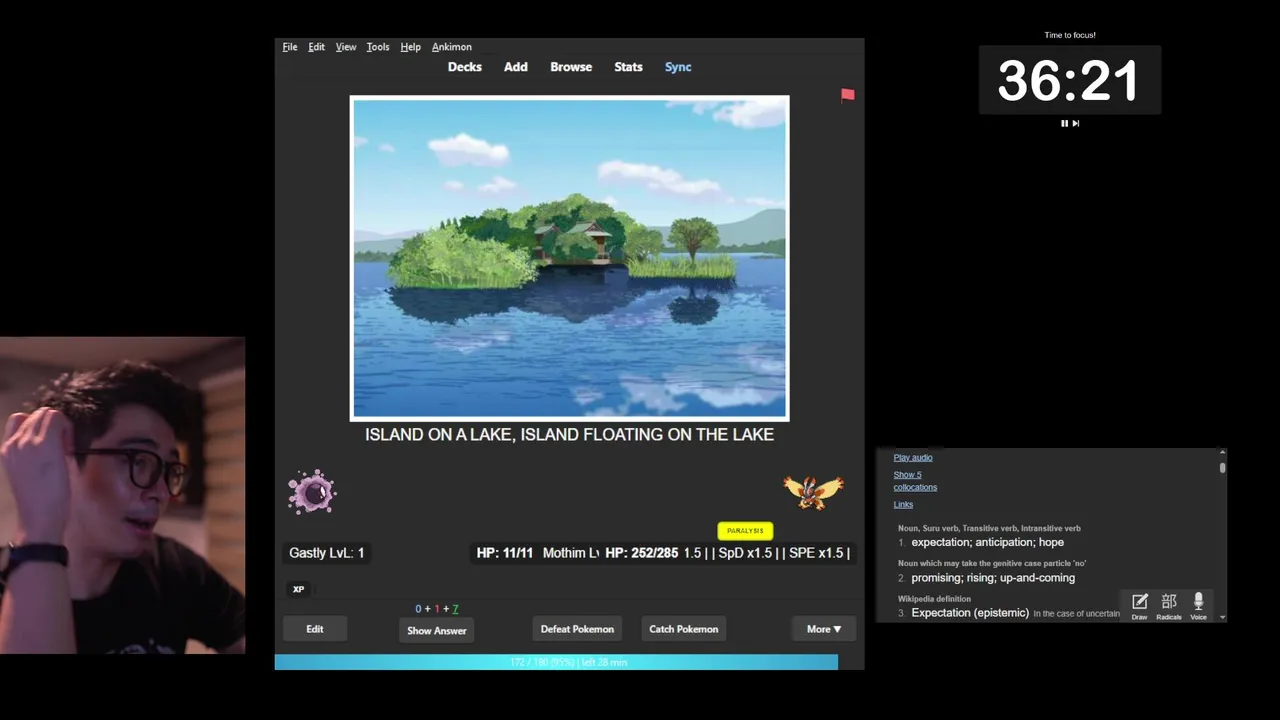Image resolution: width=1280 pixels, height=720 pixels.
Task: Click dictionary scrollbar up arrow
Action: (x=1222, y=454)
